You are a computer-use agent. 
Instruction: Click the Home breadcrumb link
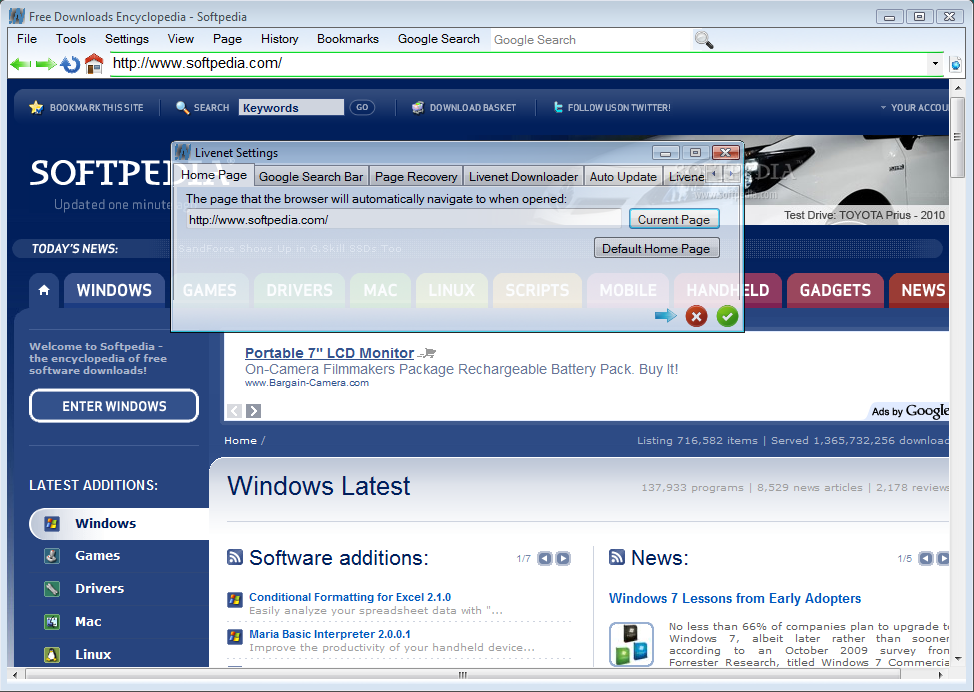(x=240, y=440)
